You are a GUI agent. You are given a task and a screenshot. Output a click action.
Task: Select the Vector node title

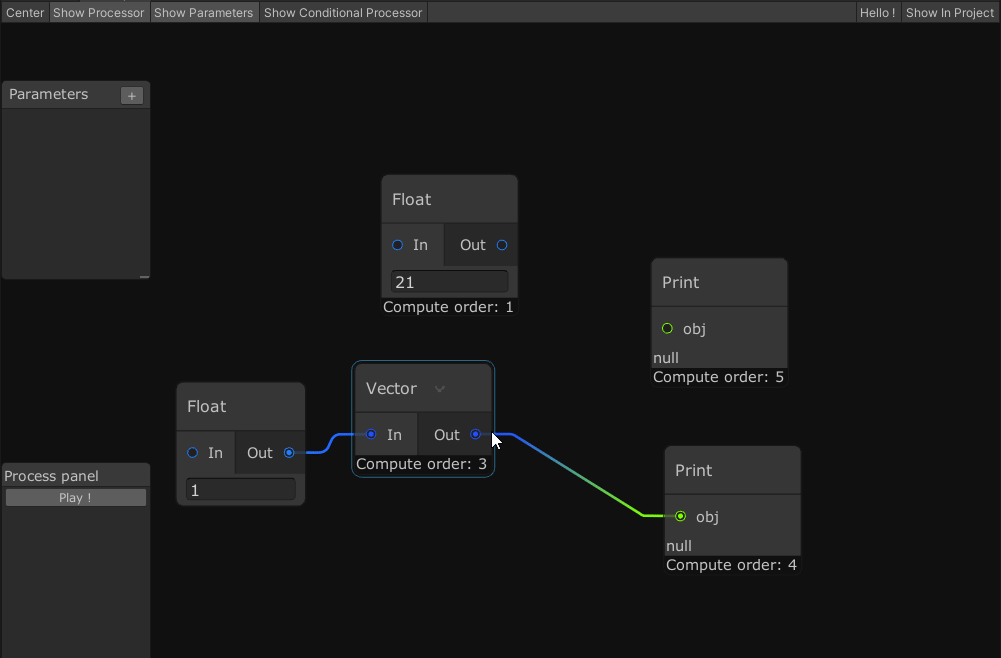pos(391,388)
